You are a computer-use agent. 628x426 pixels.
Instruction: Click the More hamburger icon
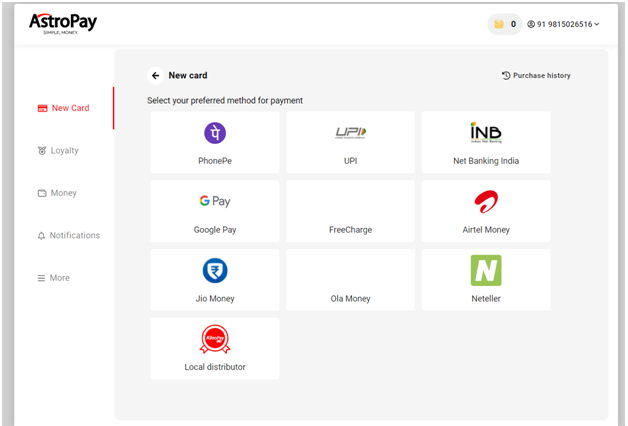41,278
